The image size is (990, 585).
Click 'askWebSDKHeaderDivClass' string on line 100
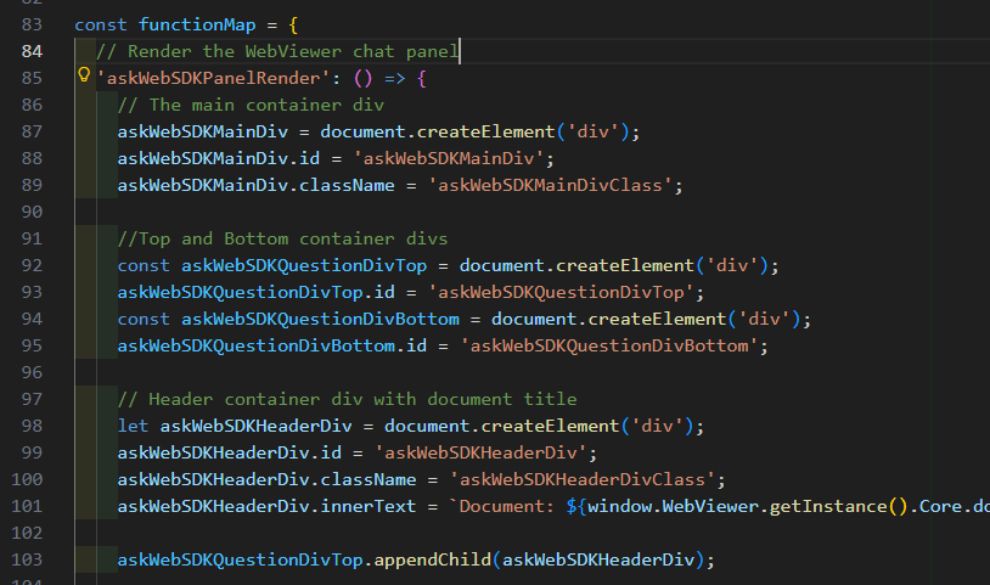[x=582, y=479]
